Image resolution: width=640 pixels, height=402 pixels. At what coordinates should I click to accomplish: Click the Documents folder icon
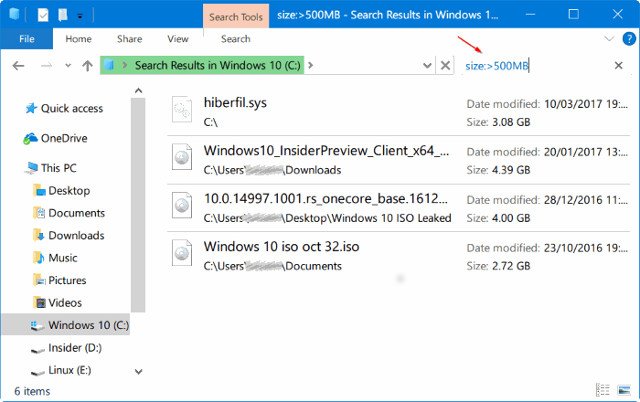[39, 213]
